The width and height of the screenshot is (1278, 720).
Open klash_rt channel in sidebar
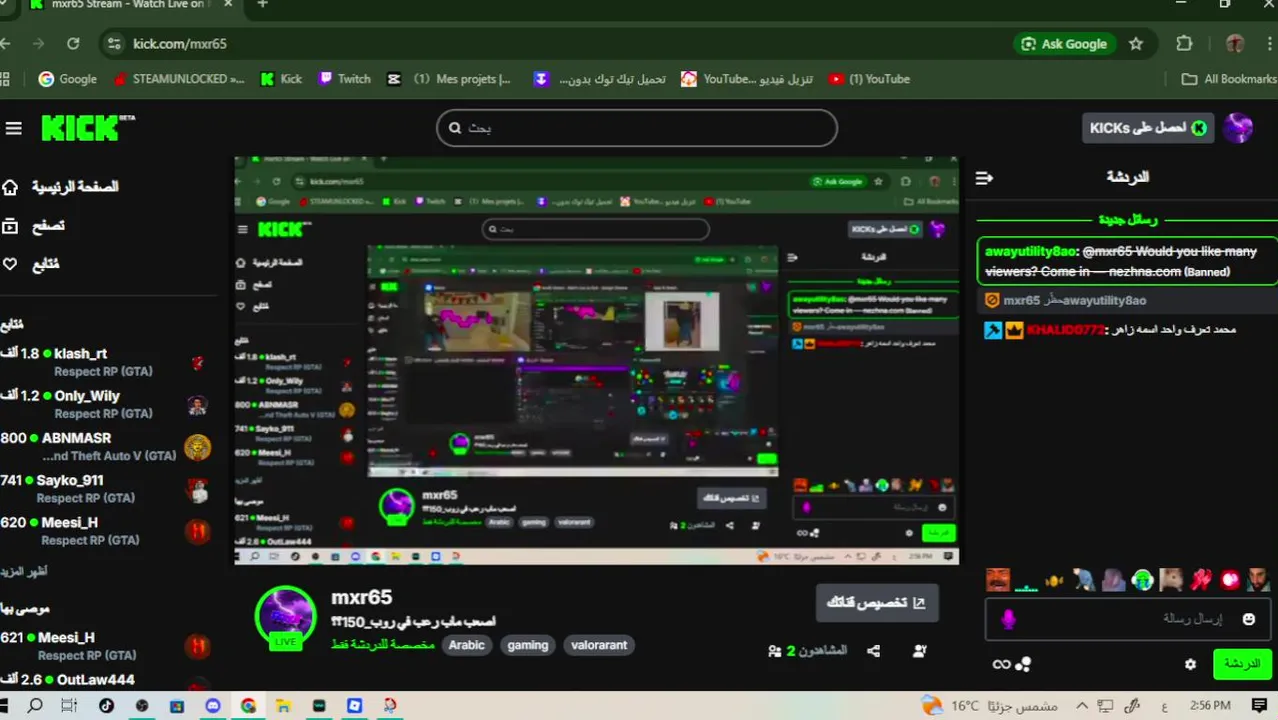tap(104, 362)
